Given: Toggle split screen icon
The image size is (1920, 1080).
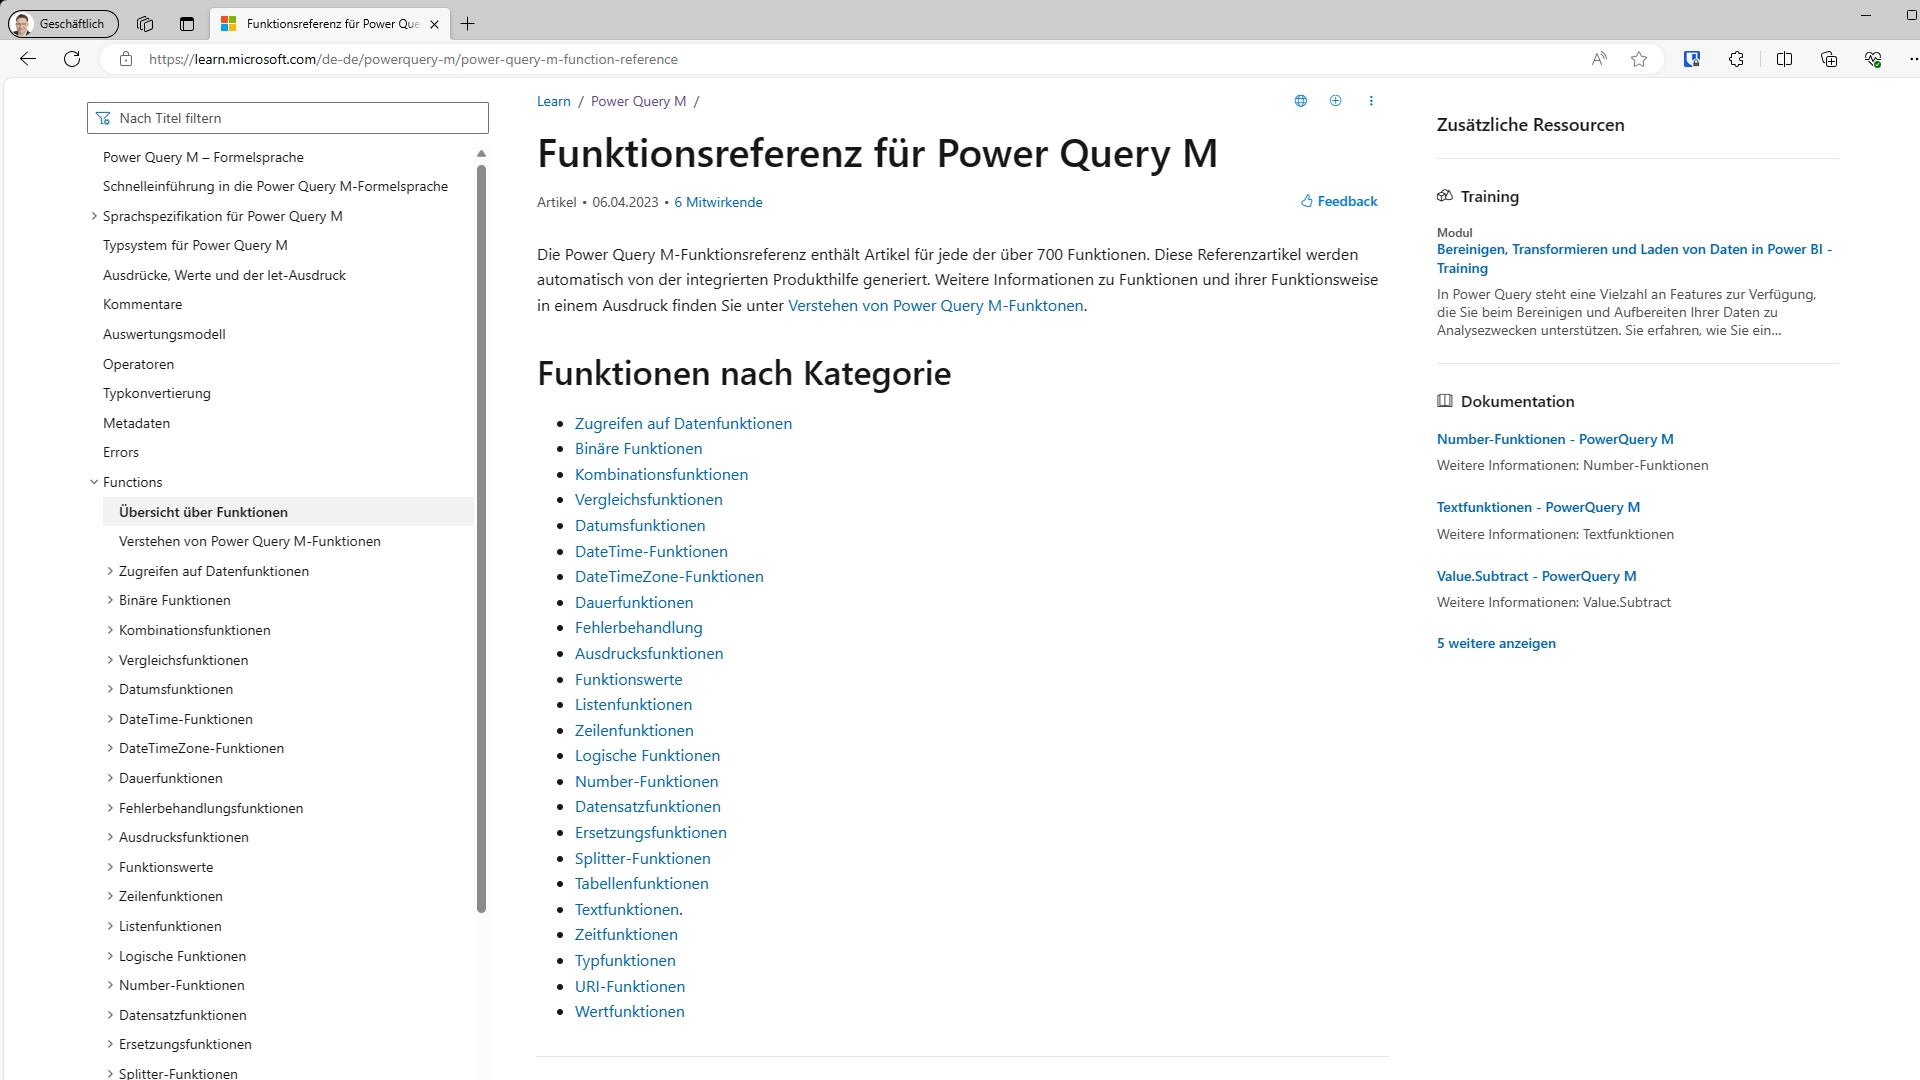Looking at the screenshot, I should [x=1784, y=59].
